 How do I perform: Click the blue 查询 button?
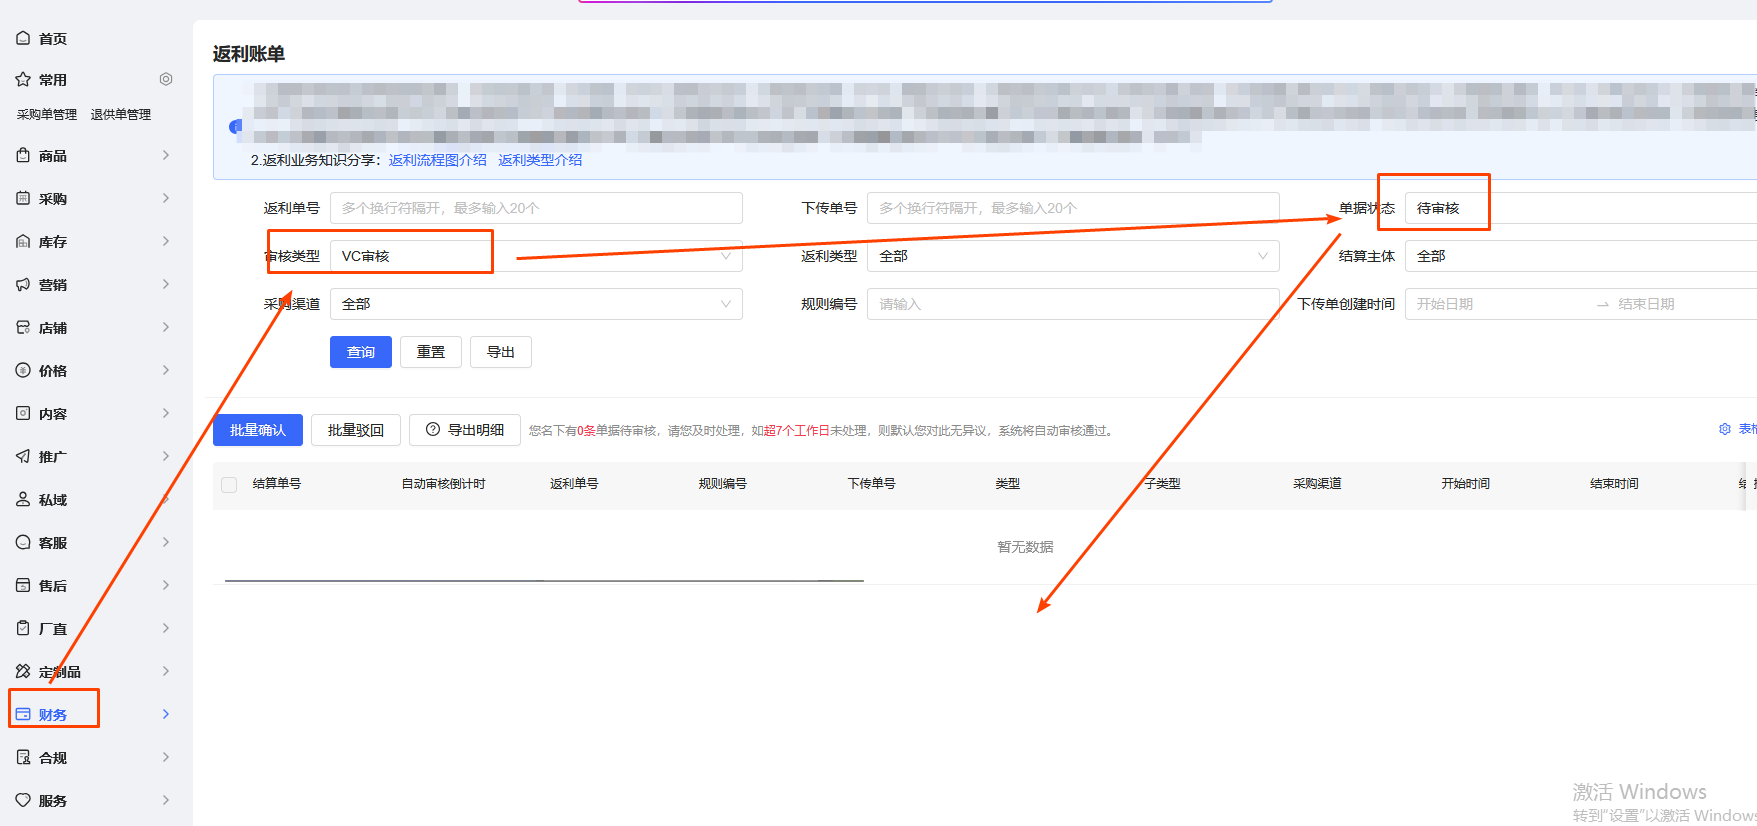coord(360,352)
